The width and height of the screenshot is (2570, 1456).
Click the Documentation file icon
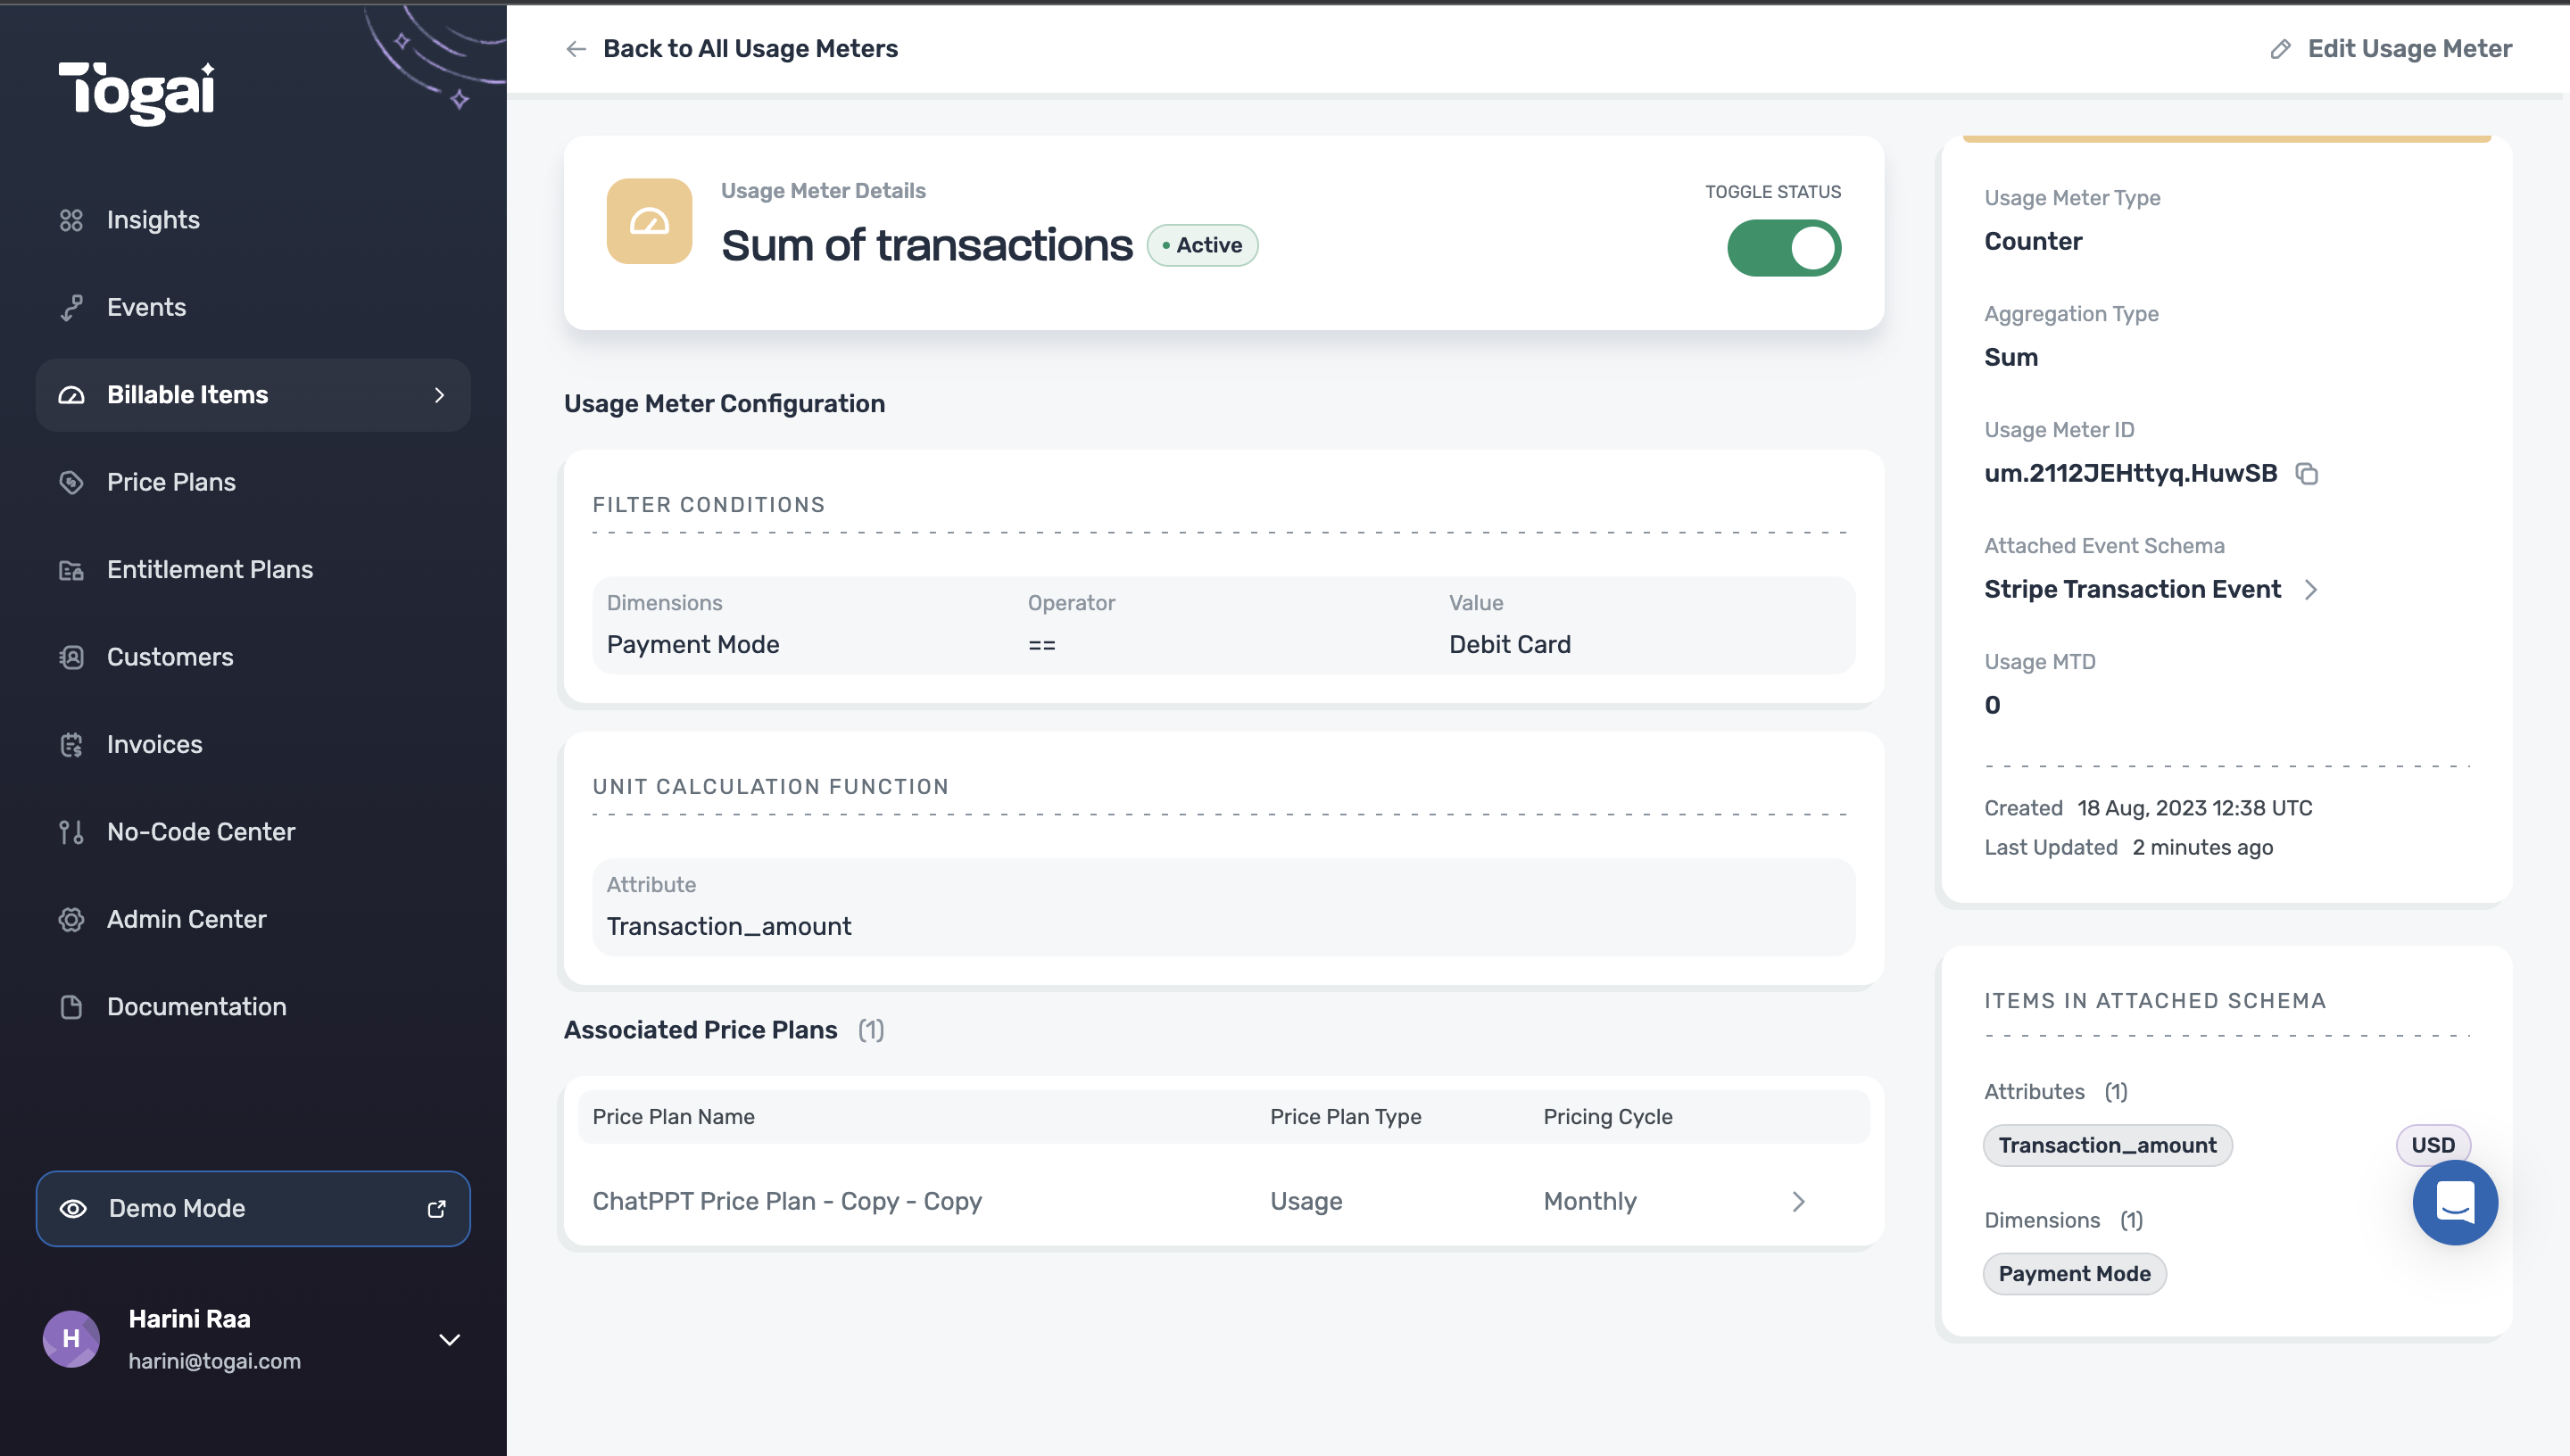coord(71,1007)
